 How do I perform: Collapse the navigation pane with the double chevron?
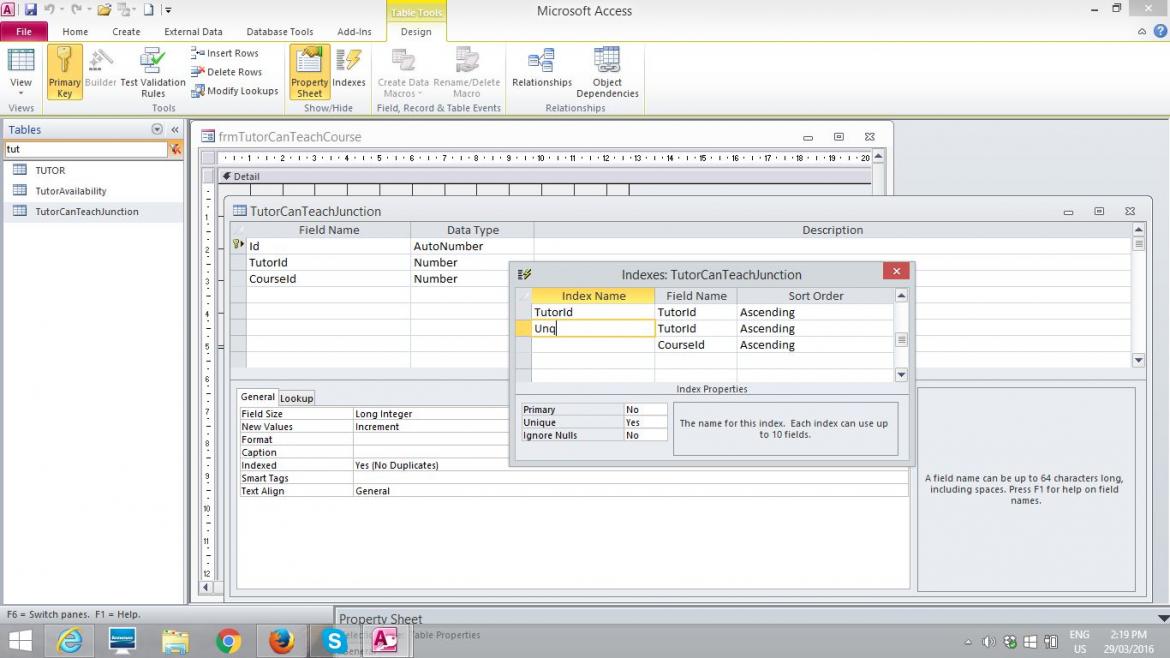(175, 129)
